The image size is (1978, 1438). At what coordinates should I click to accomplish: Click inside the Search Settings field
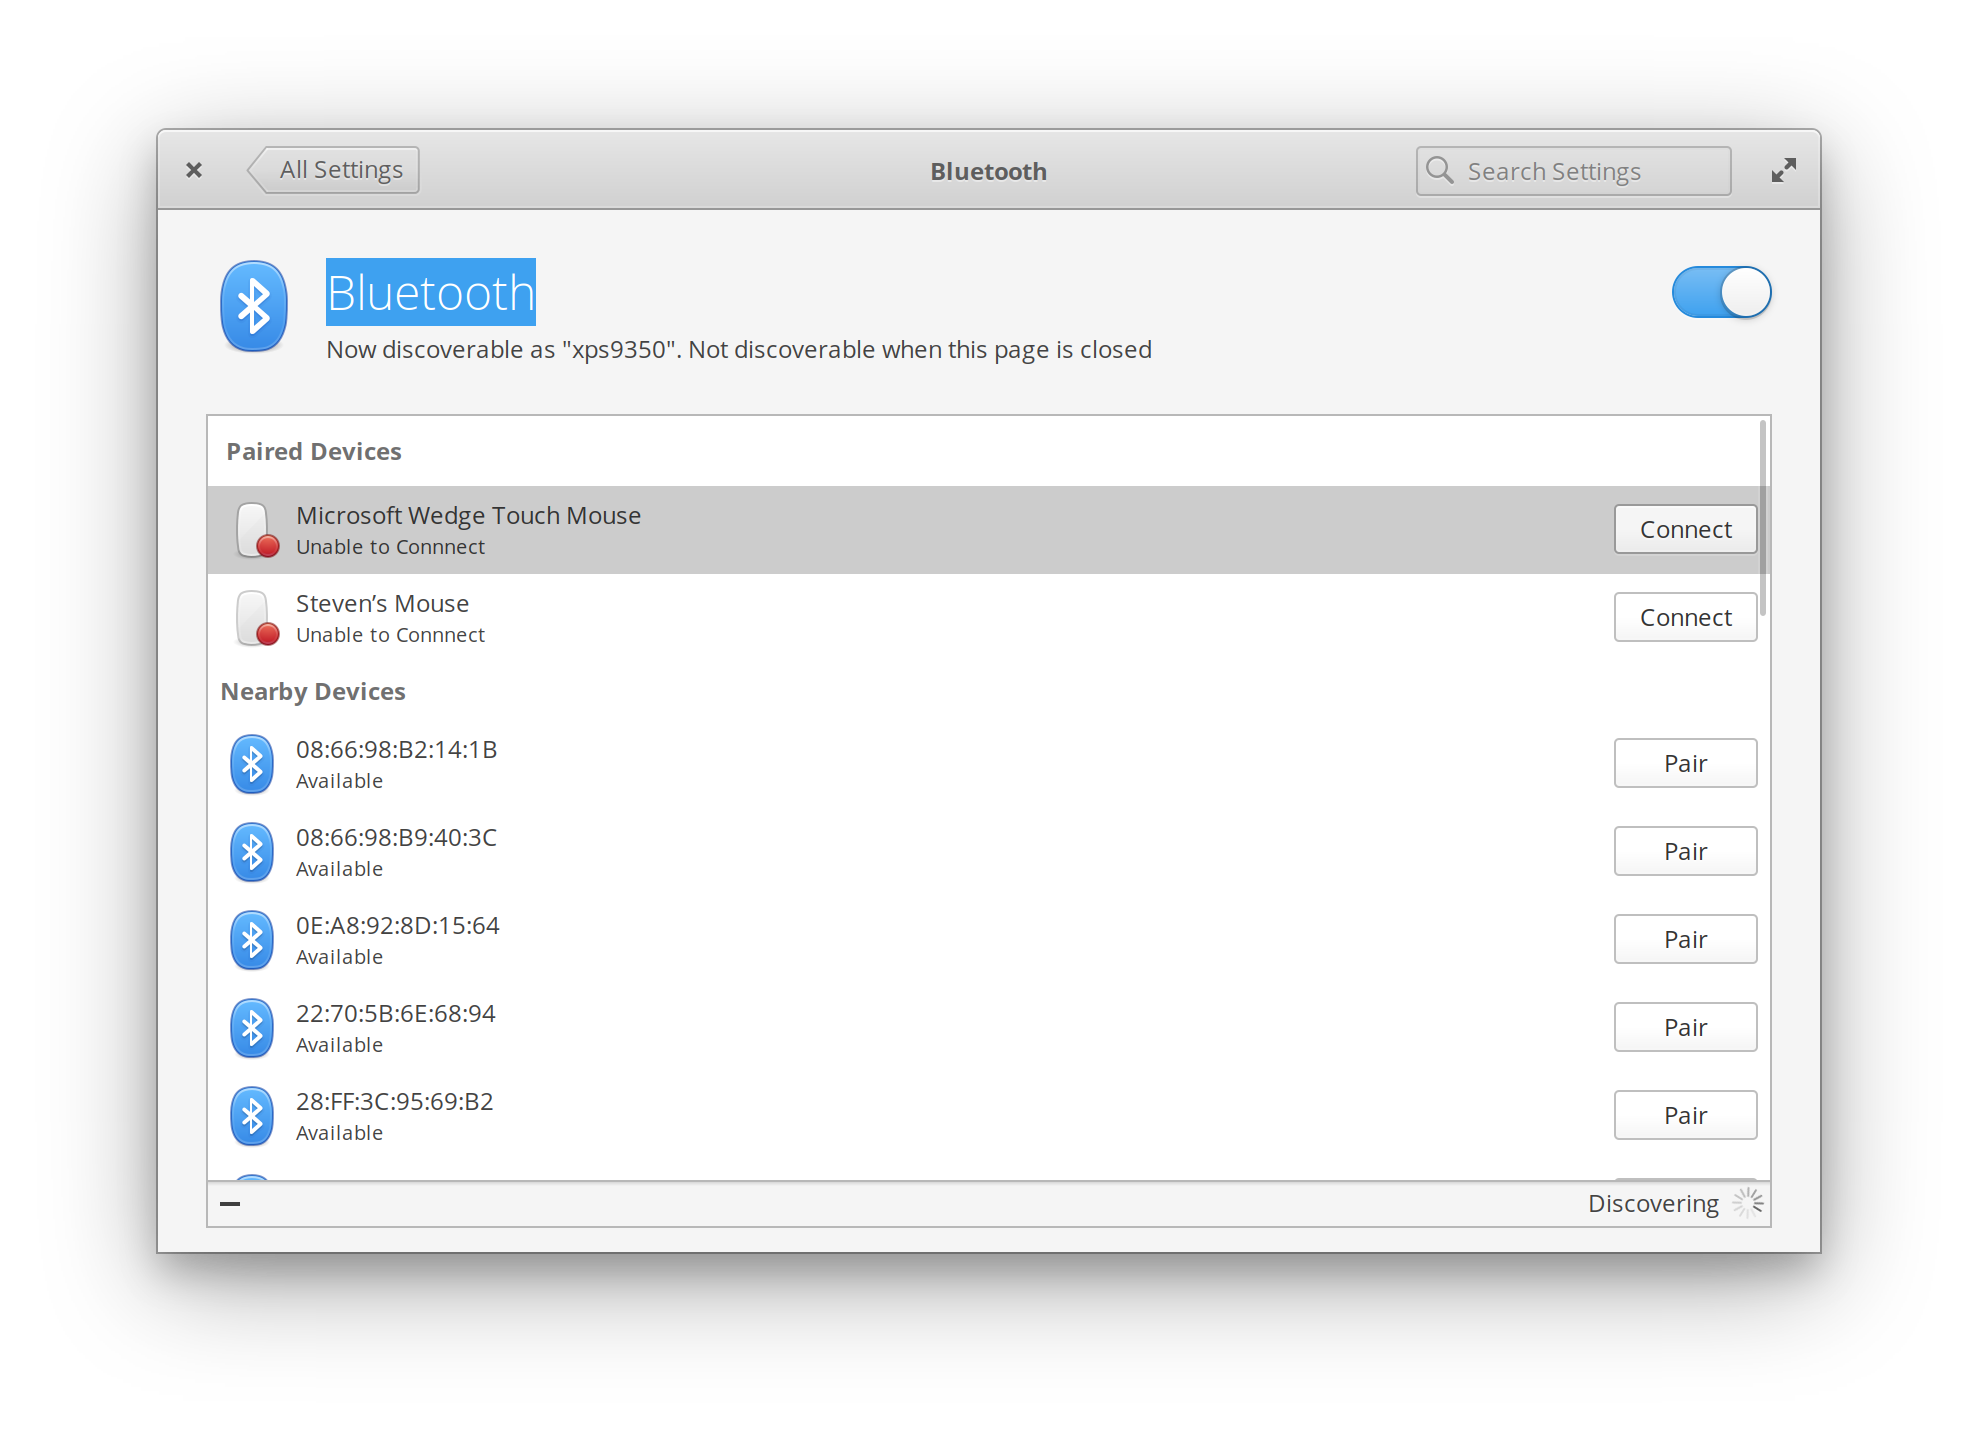pos(1580,170)
